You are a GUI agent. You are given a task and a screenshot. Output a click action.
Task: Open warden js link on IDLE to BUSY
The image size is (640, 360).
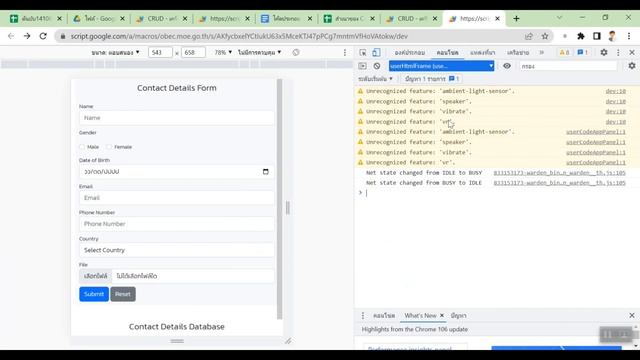coord(560,173)
